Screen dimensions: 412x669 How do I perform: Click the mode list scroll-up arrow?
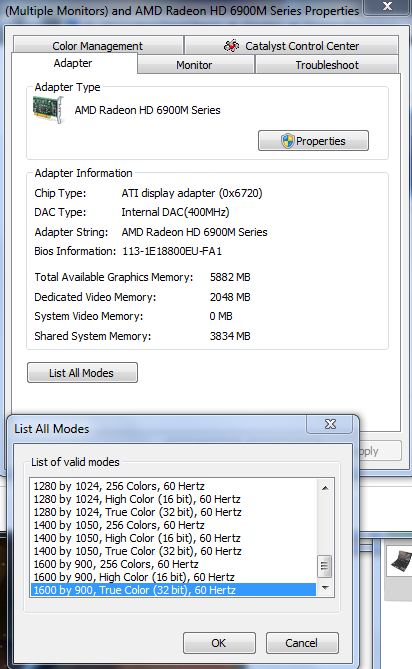click(x=325, y=487)
